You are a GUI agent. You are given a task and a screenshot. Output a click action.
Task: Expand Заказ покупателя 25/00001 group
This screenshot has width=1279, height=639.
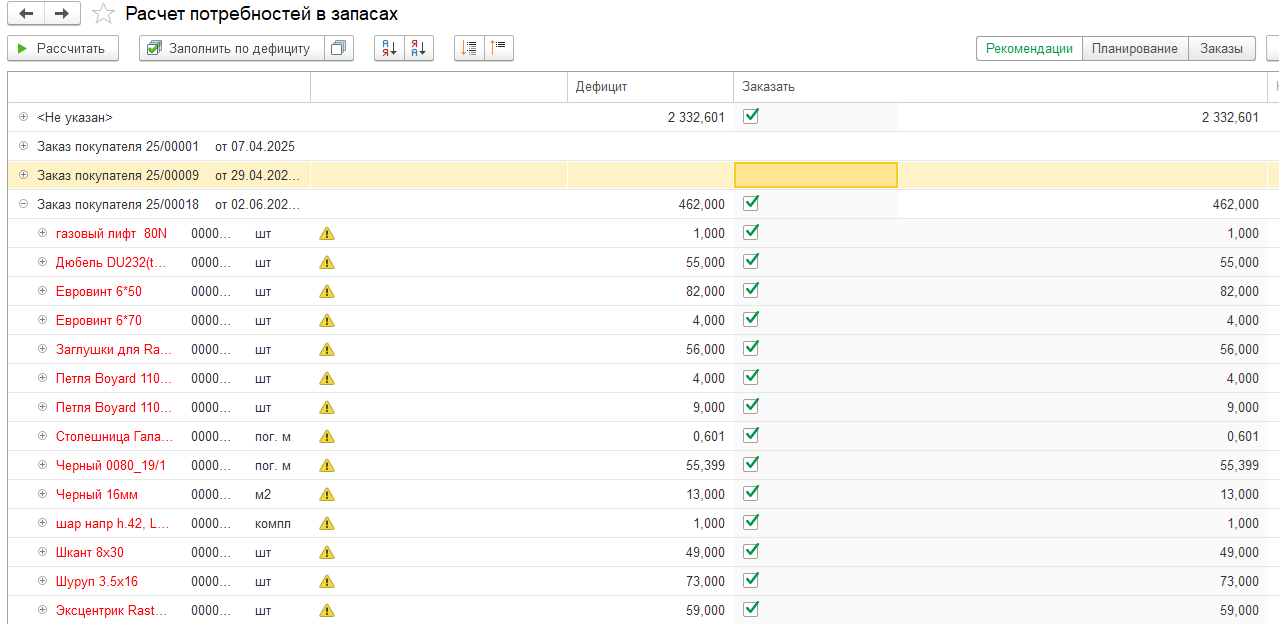(23, 146)
